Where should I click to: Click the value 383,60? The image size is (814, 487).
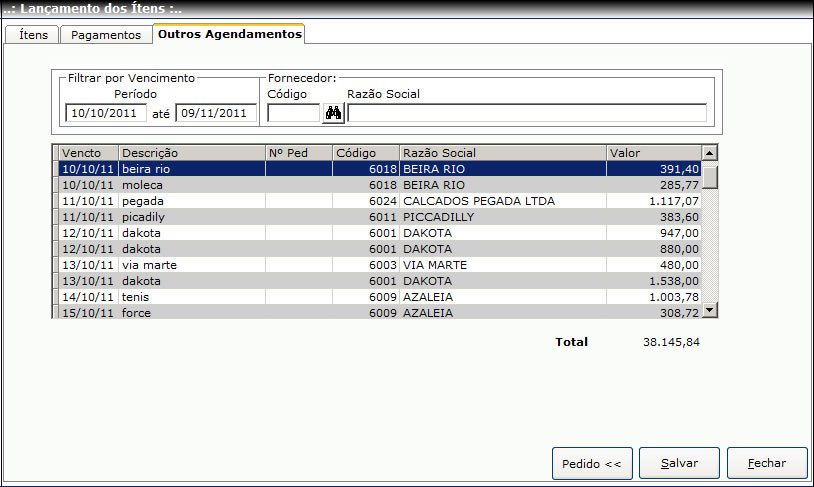[679, 217]
